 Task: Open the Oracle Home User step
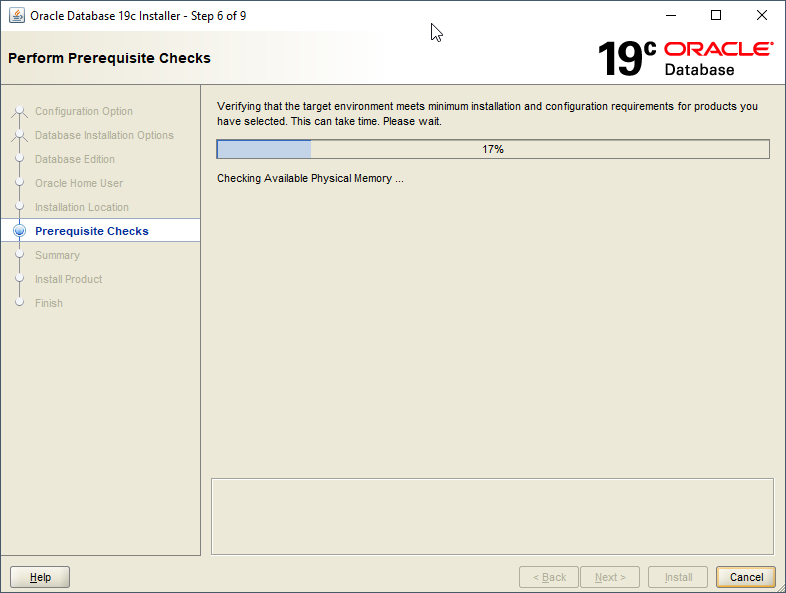coord(79,183)
